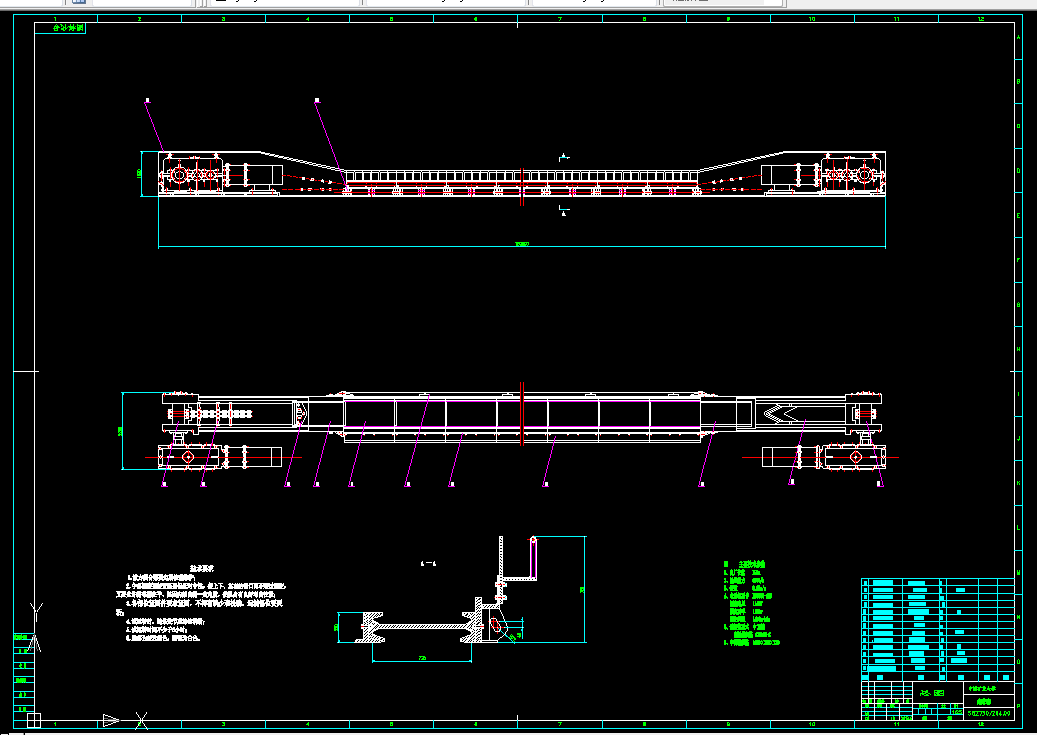
Task: Select the white technical requirements text block
Action: [200, 603]
